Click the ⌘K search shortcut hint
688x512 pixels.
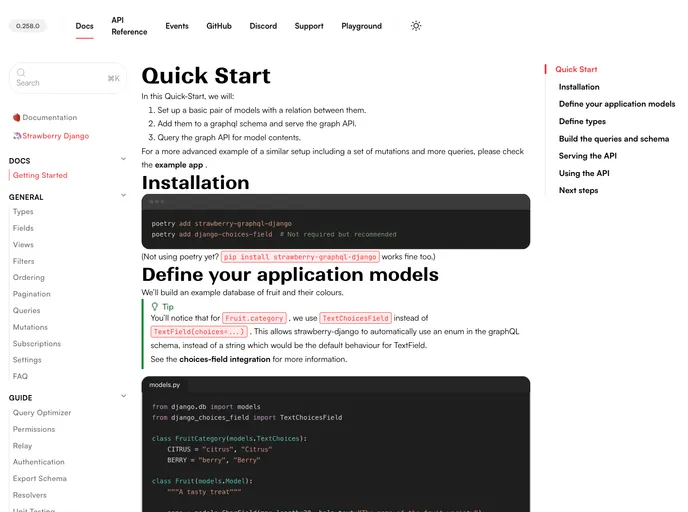pyautogui.click(x=114, y=78)
